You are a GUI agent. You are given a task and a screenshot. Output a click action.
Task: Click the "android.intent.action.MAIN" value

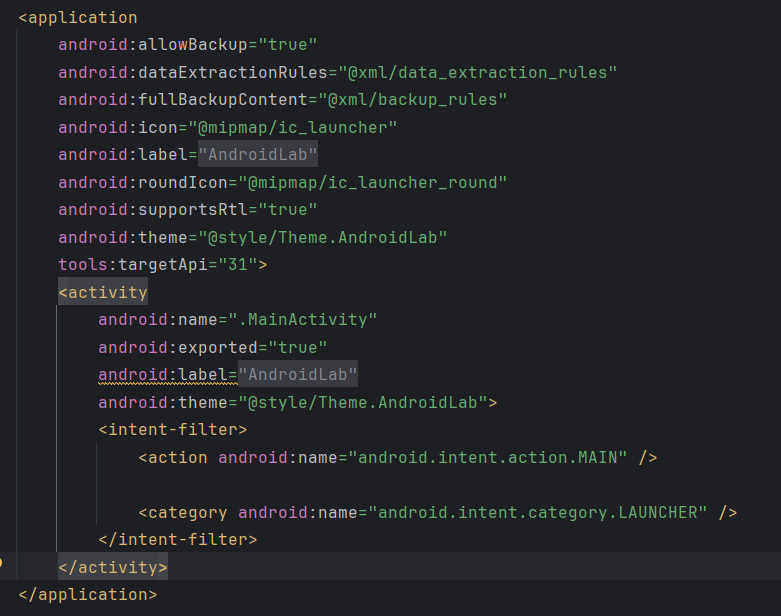pyautogui.click(x=488, y=457)
